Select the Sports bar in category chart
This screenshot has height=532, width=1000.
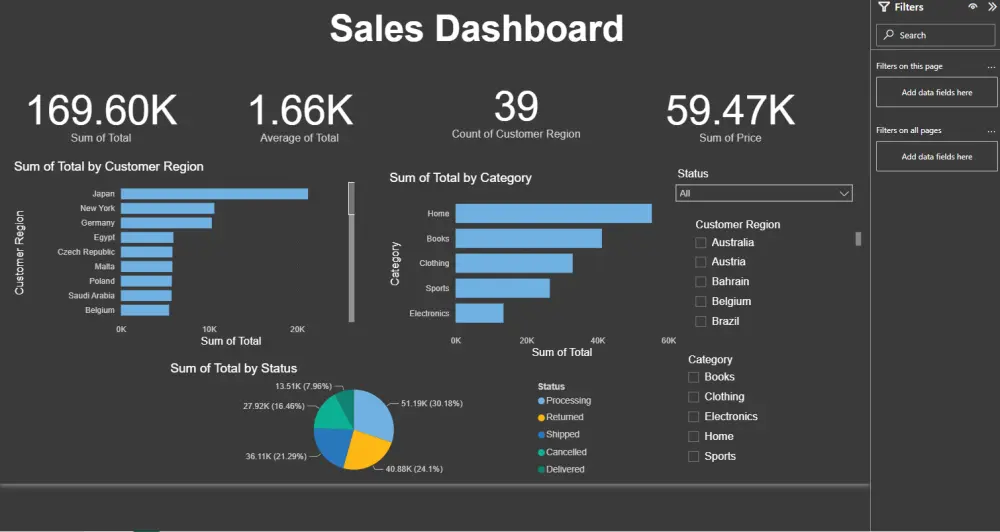[503, 288]
